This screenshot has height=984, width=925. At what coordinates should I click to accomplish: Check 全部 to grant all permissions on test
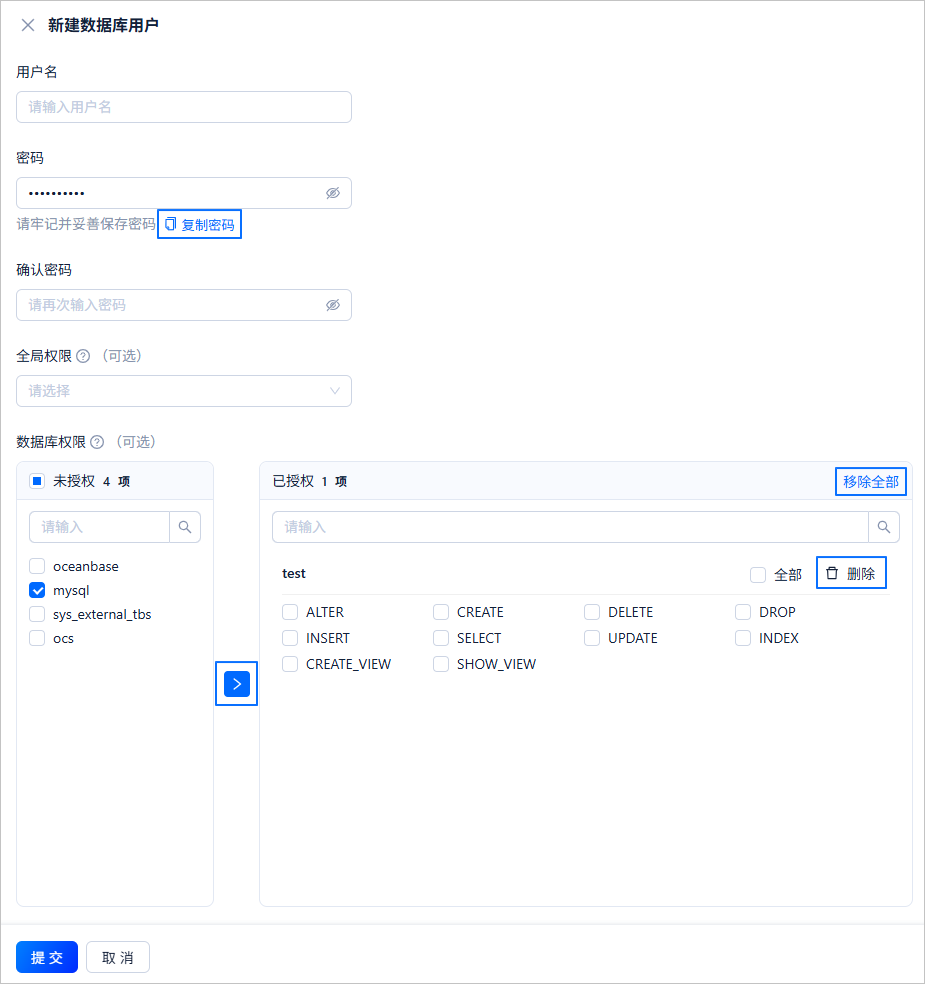[757, 573]
